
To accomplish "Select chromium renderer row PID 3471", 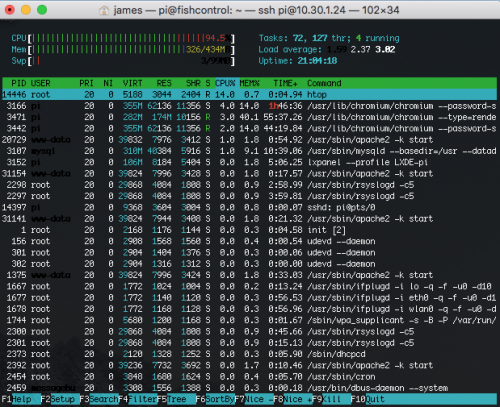I will (249, 117).
